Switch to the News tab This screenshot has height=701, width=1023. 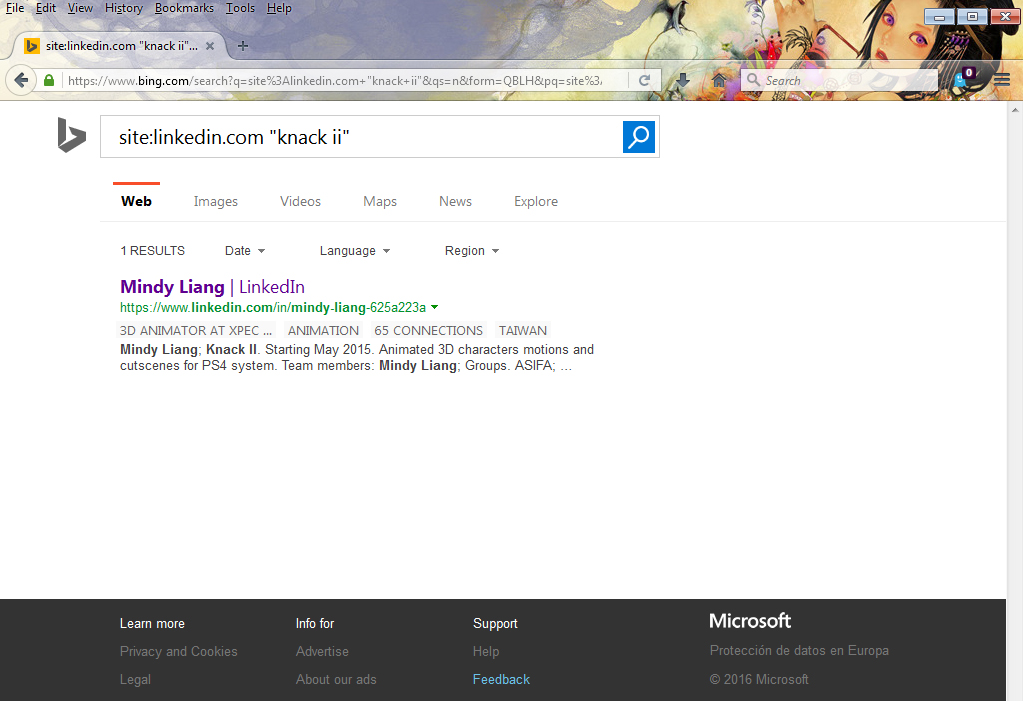[x=455, y=201]
